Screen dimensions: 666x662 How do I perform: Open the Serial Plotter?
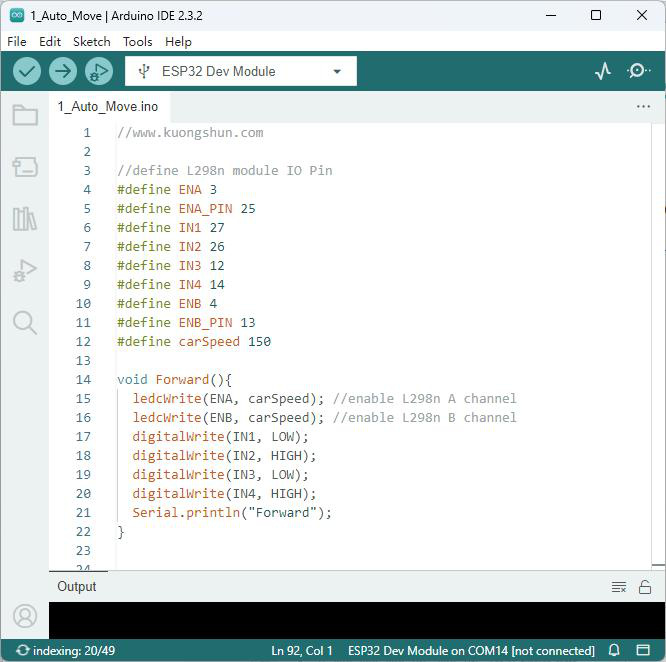(603, 71)
